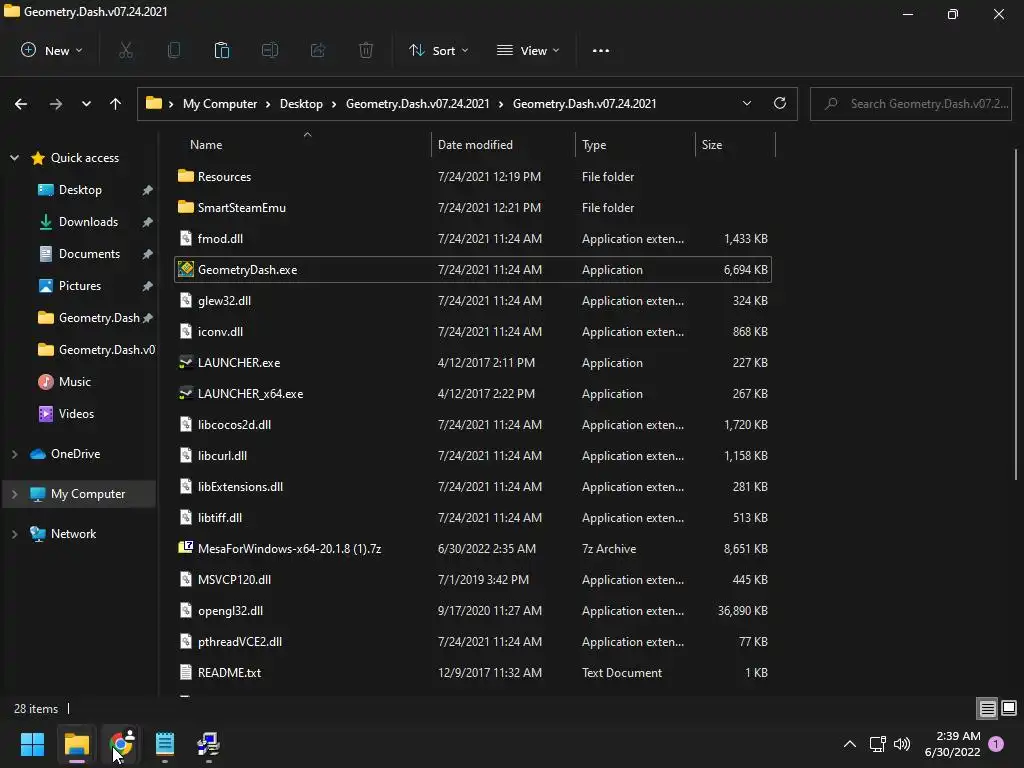This screenshot has height=768, width=1024.
Task: Open recent locations dropdown chevron
Action: [86, 104]
